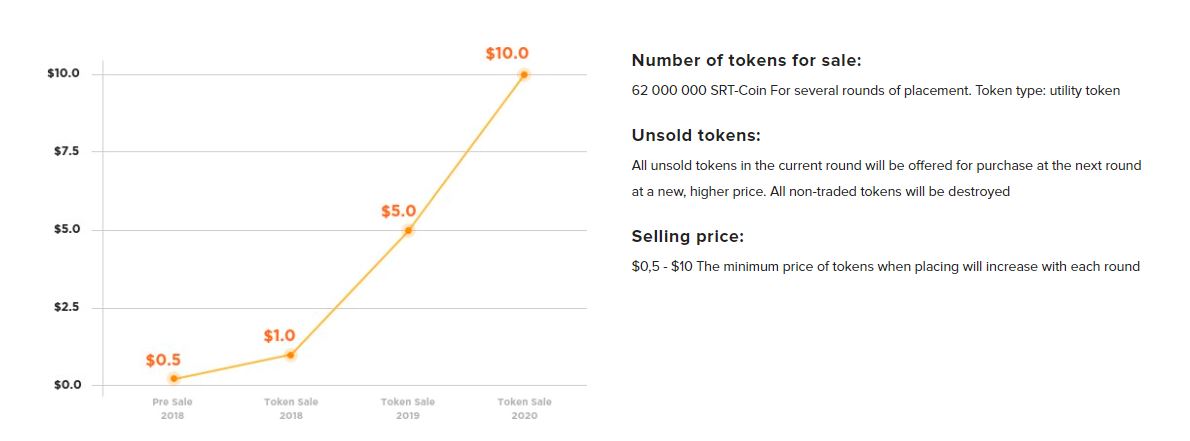Click the Pre Sale 2018 data point
1190x441 pixels.
click(174, 379)
